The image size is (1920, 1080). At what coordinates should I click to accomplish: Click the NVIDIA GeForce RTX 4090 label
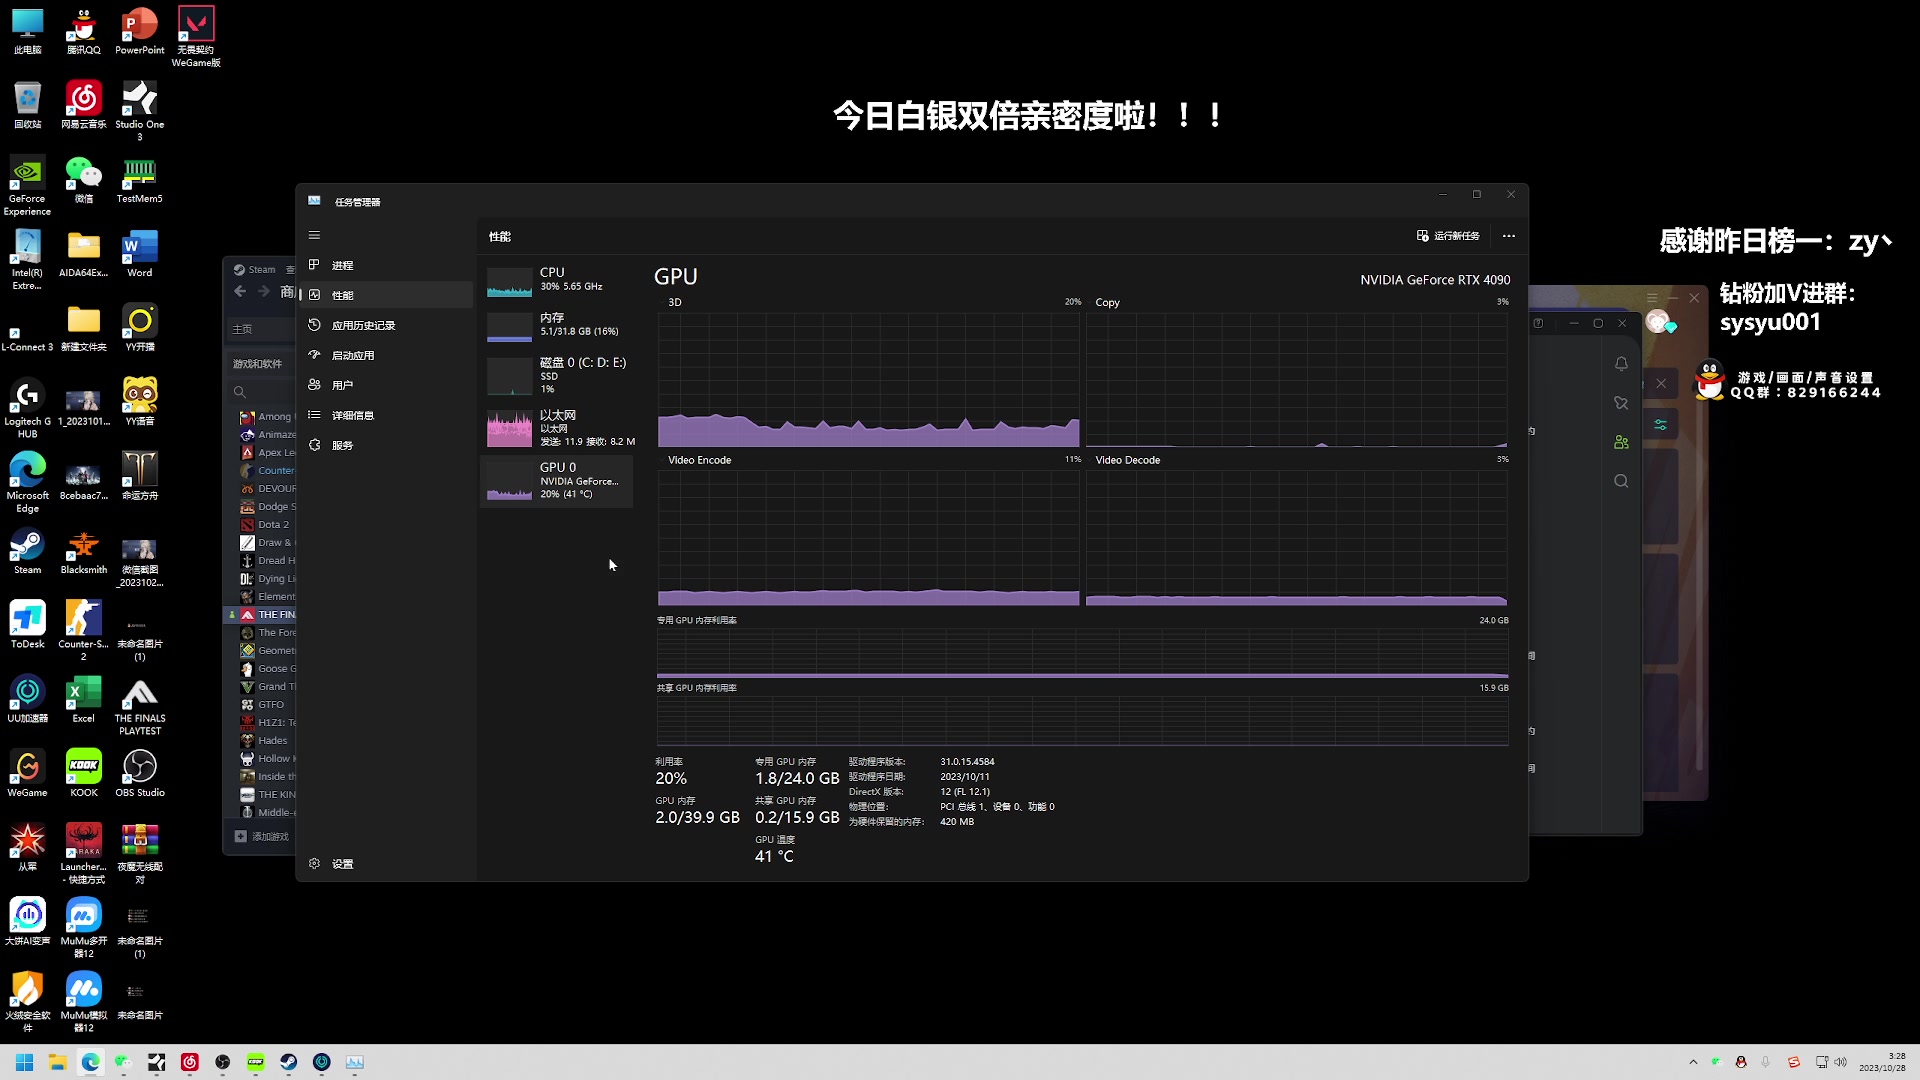tap(1435, 280)
